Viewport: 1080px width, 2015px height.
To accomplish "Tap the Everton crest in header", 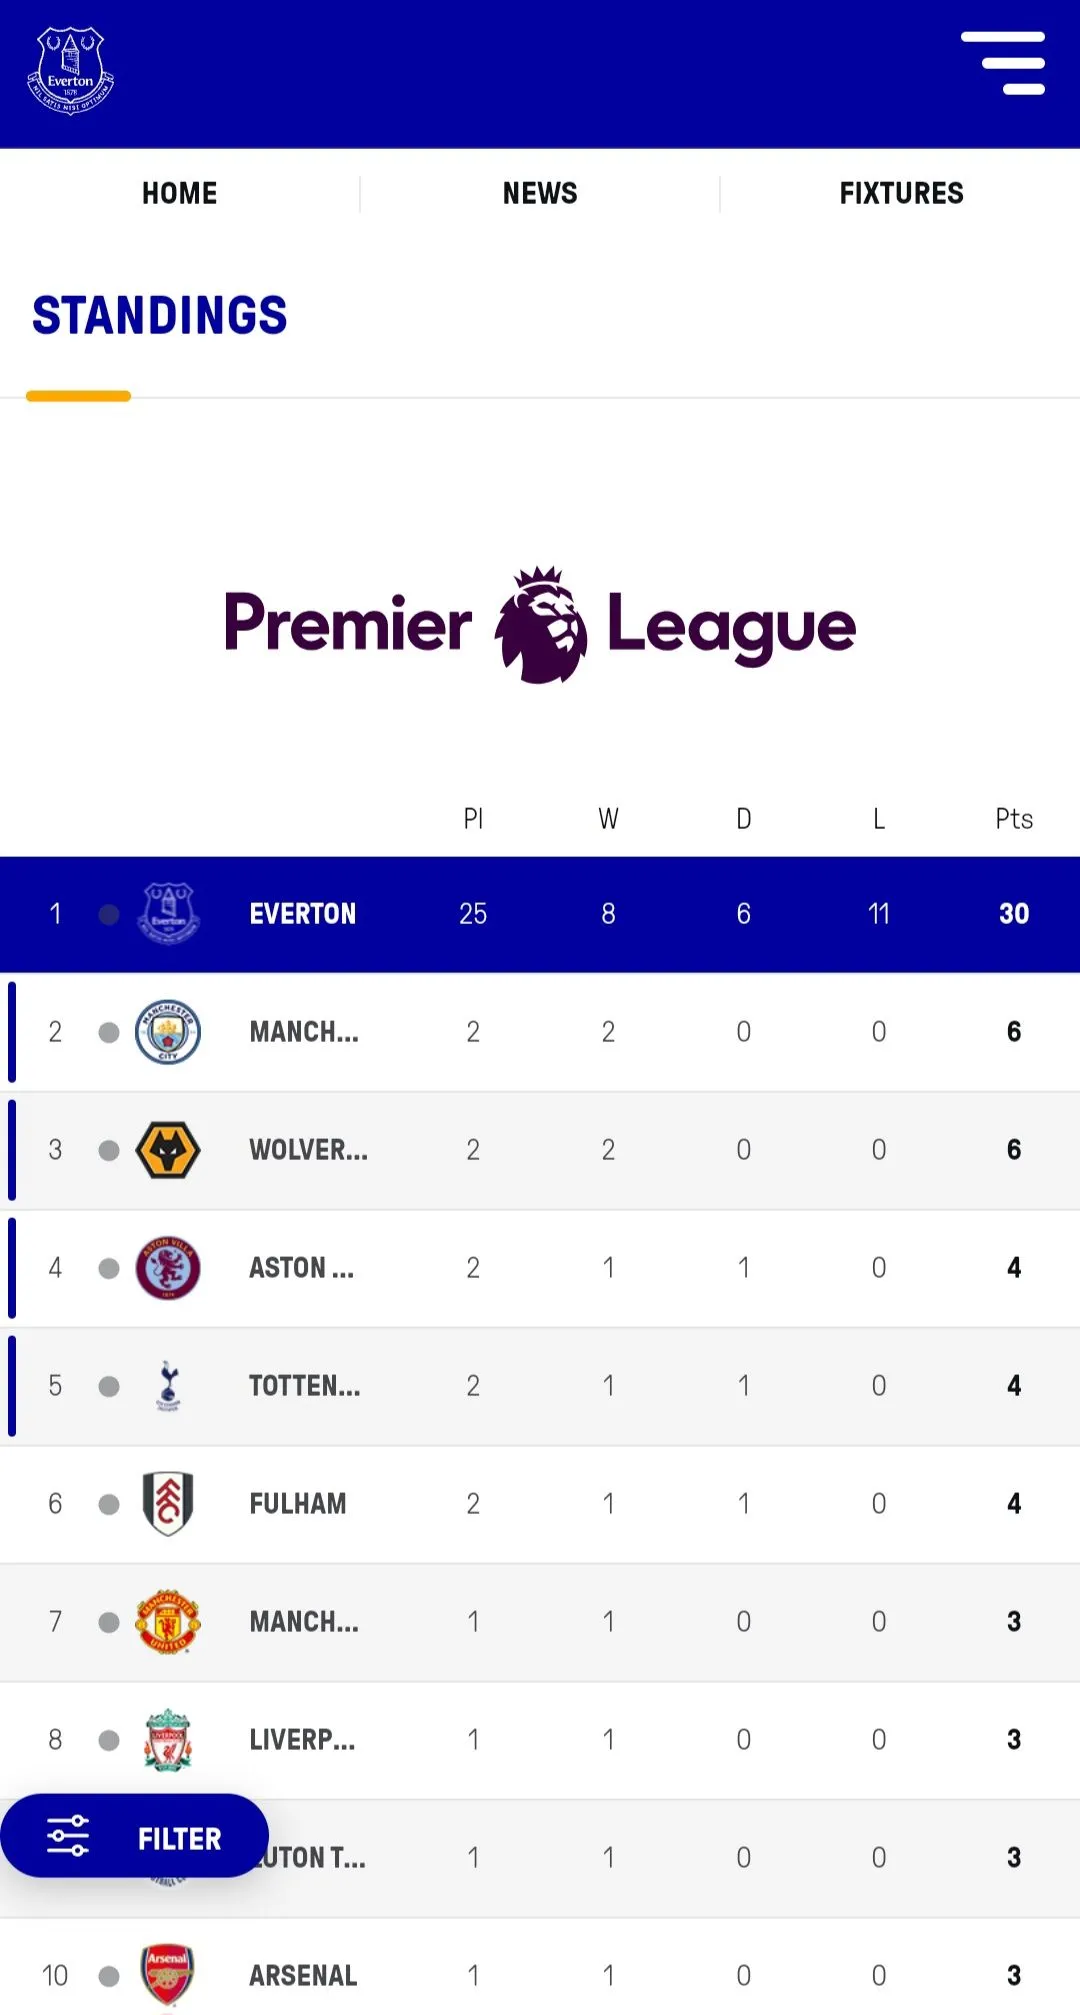I will click(70, 71).
